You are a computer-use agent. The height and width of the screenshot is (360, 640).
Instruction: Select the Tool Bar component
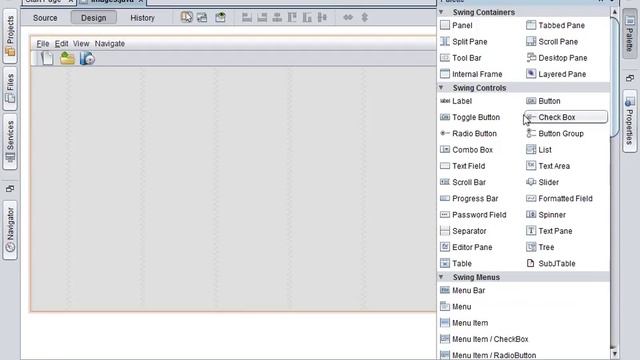461,58
